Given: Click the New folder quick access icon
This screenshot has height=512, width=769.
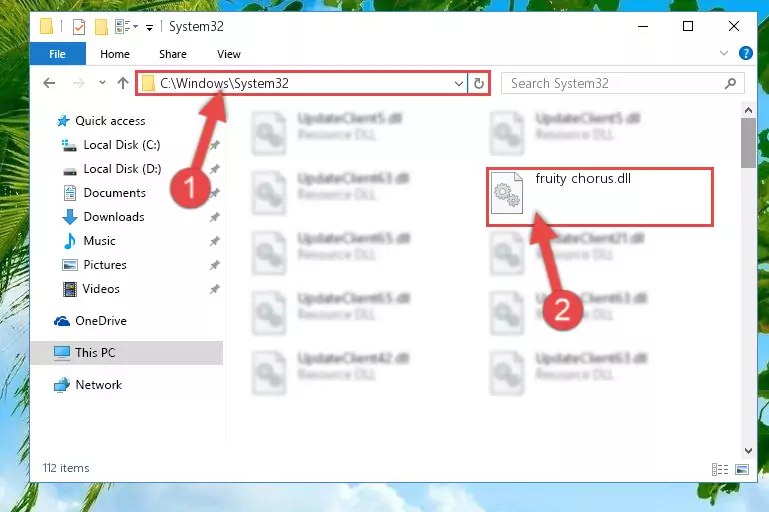Looking at the screenshot, I should pyautogui.click(x=101, y=26).
